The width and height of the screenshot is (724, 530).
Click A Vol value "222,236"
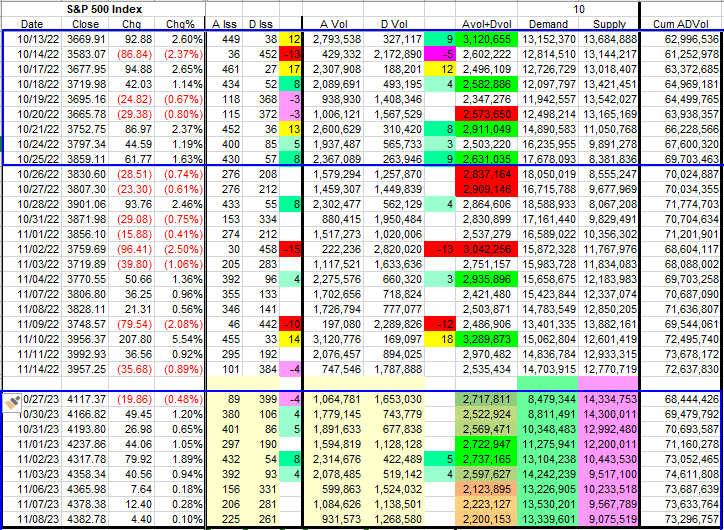[x=333, y=249]
